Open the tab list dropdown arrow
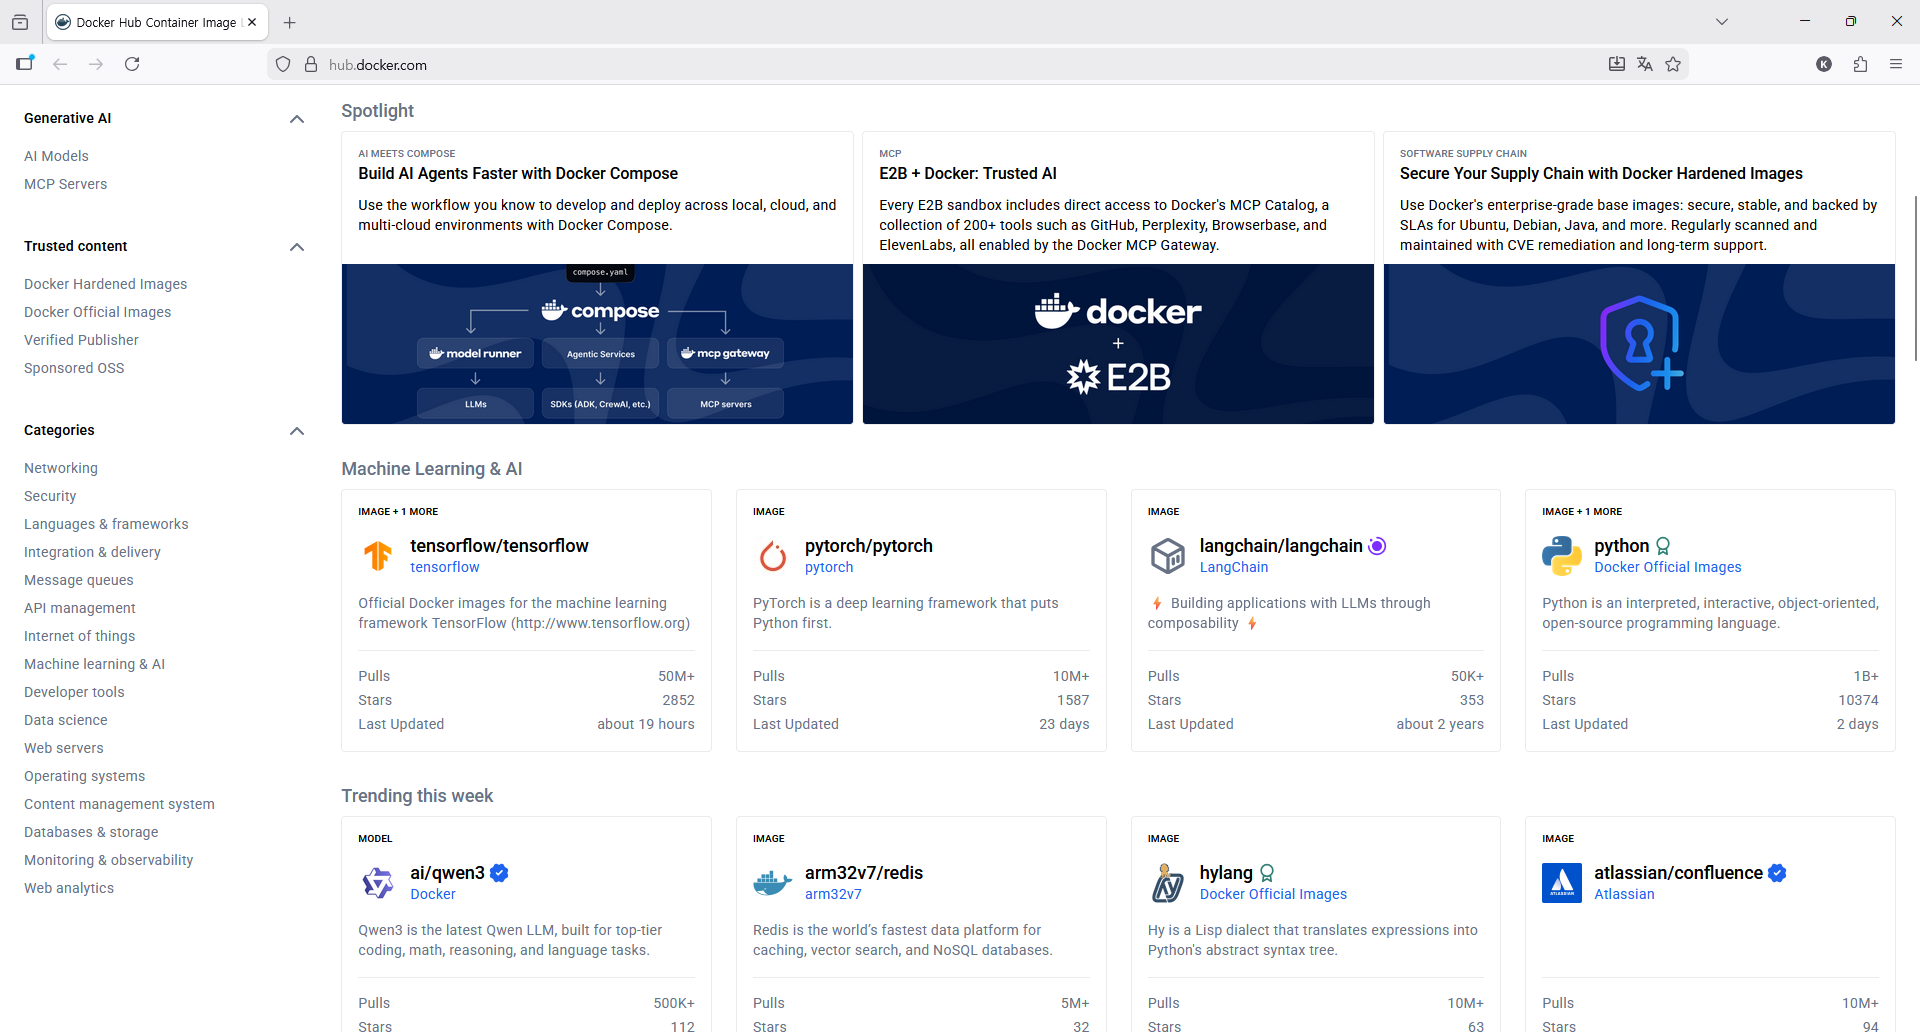1920x1032 pixels. (x=1721, y=21)
